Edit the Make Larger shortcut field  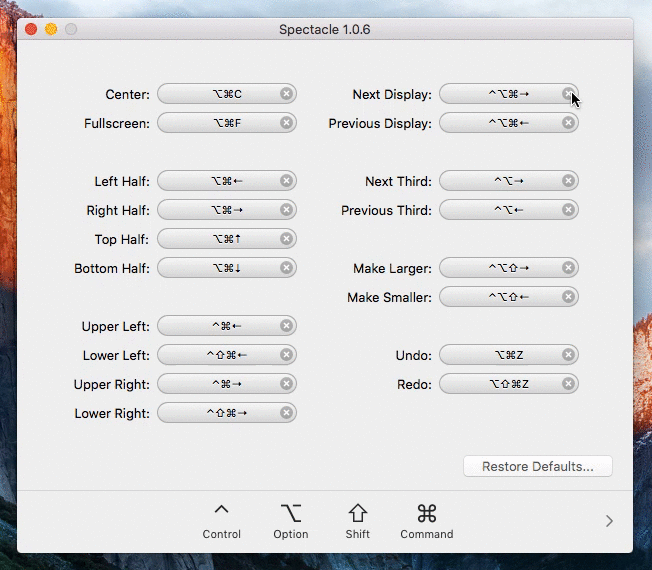tap(509, 268)
